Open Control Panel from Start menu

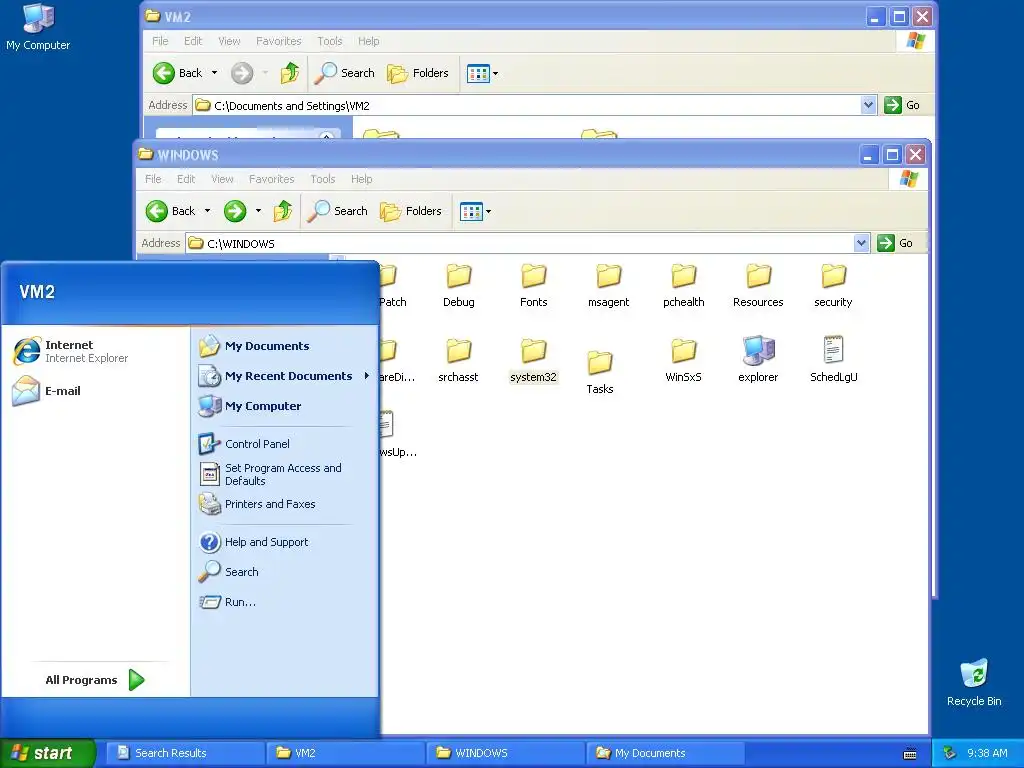coord(244,444)
